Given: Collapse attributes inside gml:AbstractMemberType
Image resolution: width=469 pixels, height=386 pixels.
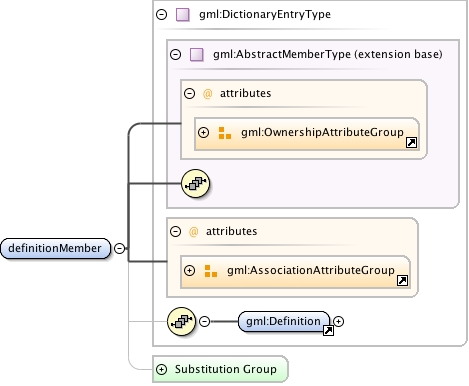Looking at the screenshot, I should click(x=189, y=93).
